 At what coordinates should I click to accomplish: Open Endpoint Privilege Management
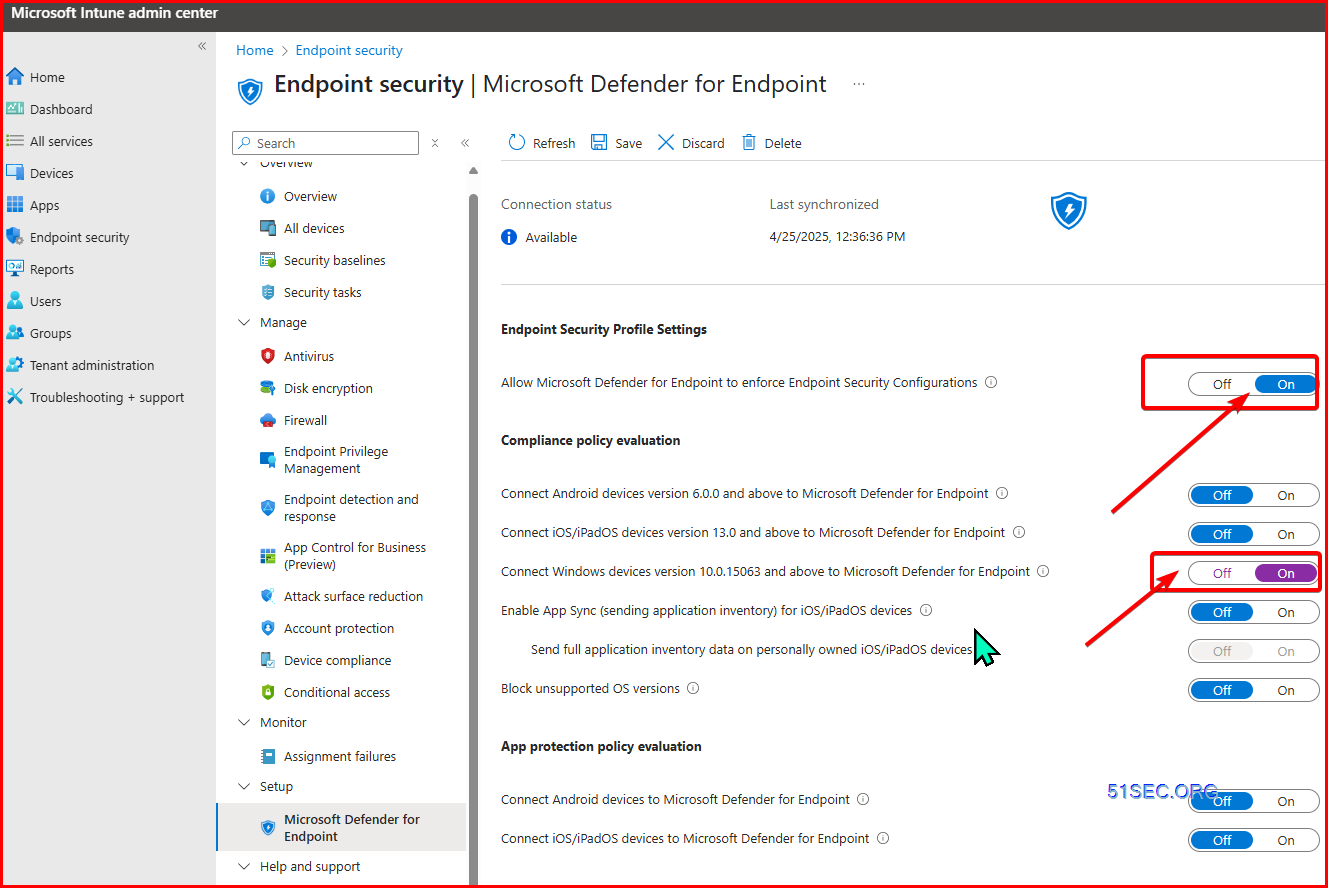pyautogui.click(x=336, y=460)
